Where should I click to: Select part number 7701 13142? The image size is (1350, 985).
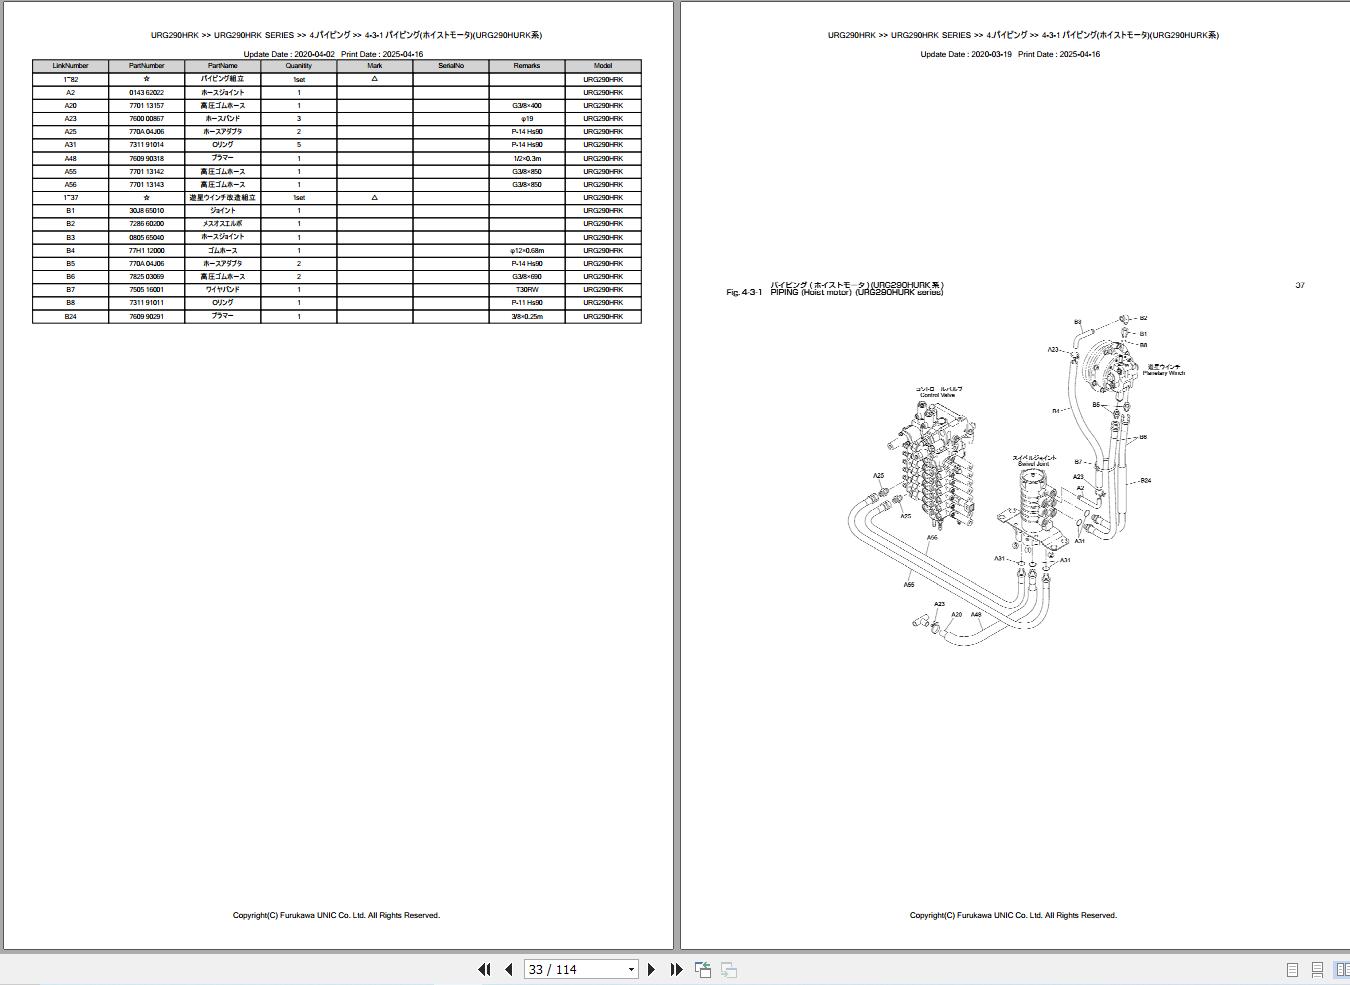147,171
